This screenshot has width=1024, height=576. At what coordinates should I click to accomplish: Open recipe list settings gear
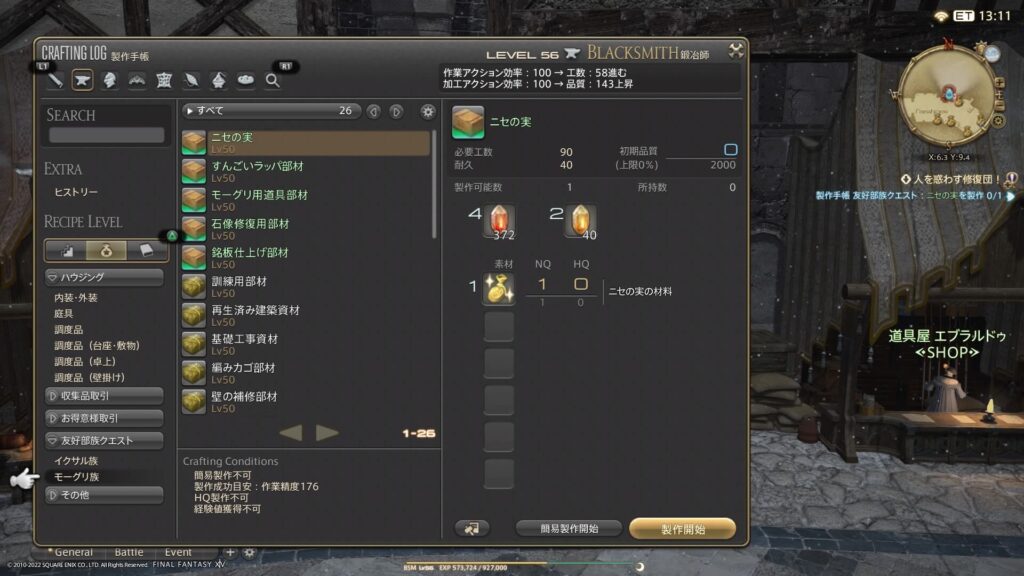pyautogui.click(x=428, y=112)
